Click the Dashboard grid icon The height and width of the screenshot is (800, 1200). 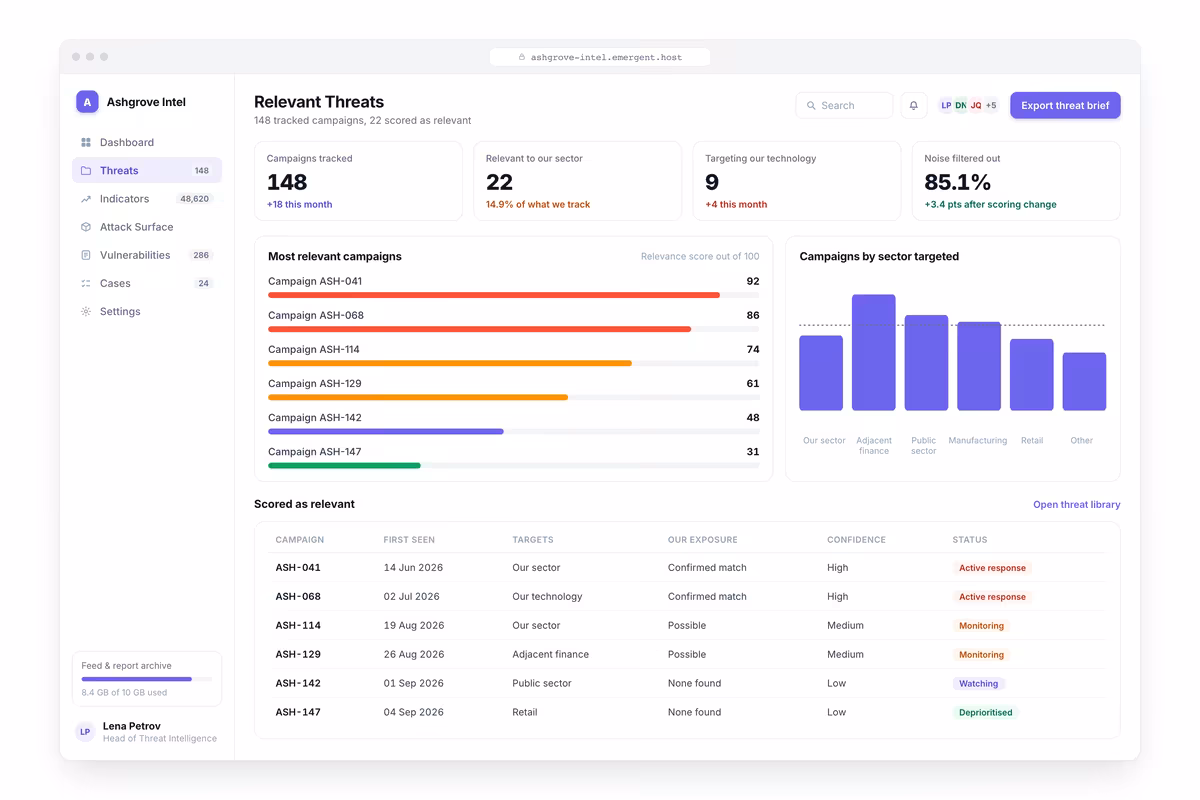pyautogui.click(x=86, y=142)
